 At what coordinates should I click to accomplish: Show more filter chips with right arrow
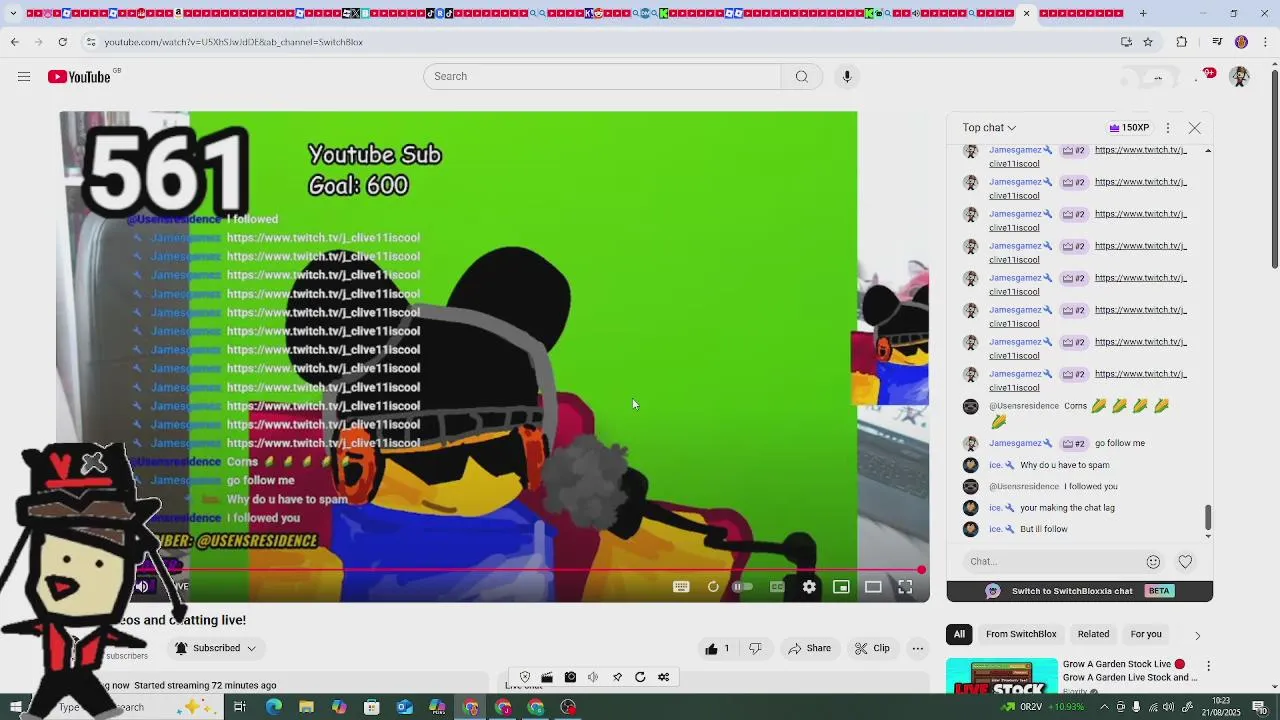tap(1197, 635)
